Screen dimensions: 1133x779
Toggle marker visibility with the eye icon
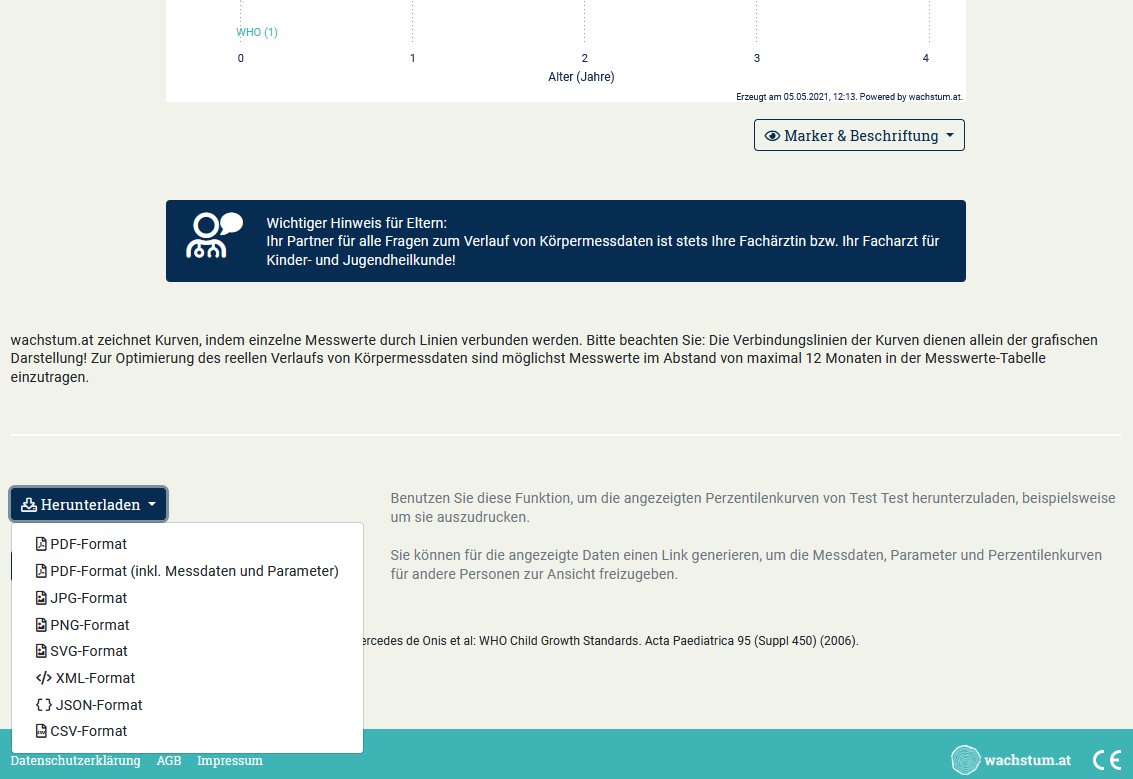pyautogui.click(x=771, y=135)
